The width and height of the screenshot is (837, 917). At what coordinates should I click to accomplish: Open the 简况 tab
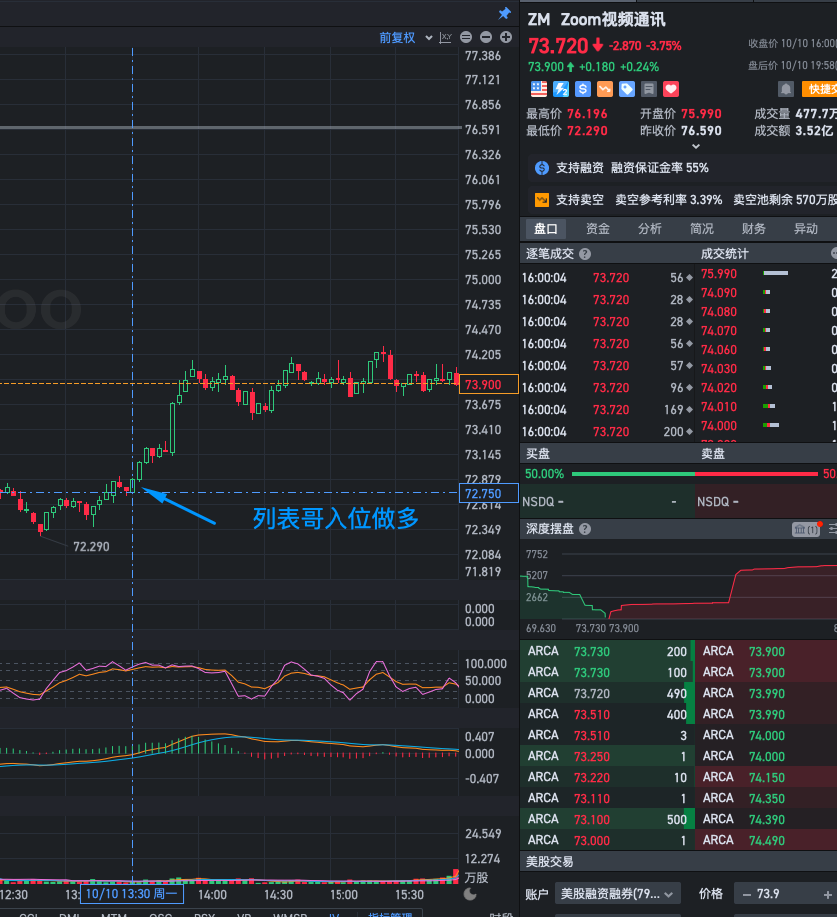702,229
